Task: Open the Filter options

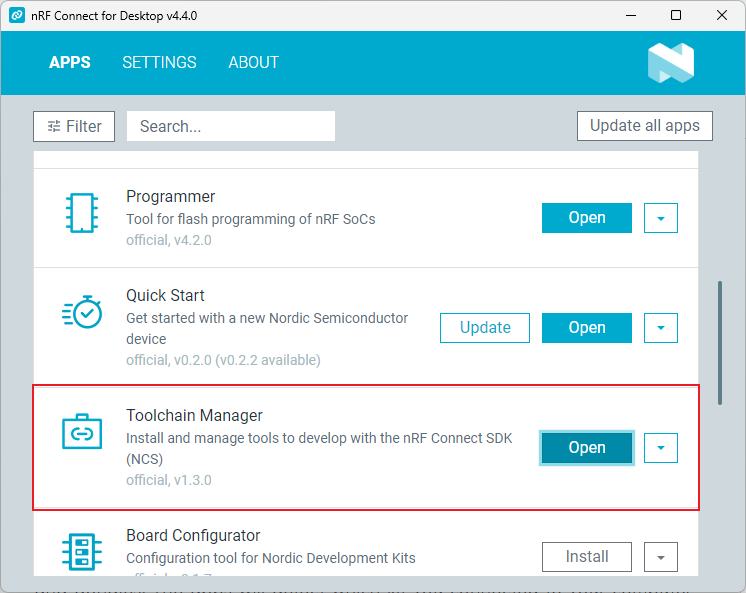Action: click(x=74, y=126)
